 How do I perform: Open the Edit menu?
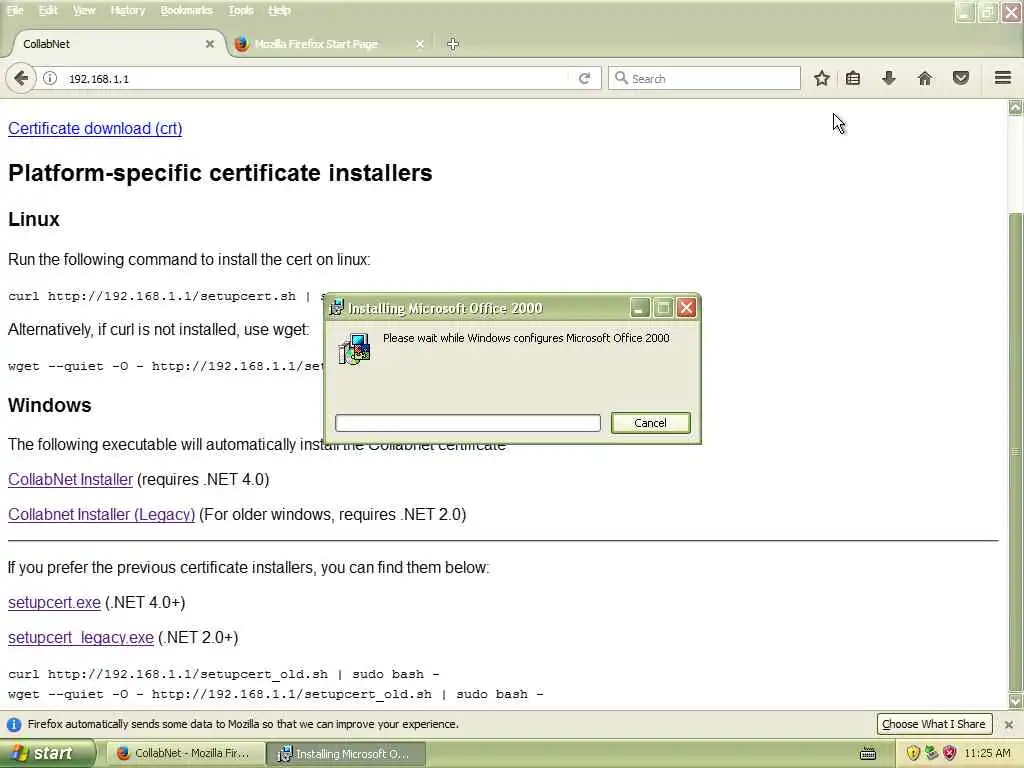pos(48,10)
